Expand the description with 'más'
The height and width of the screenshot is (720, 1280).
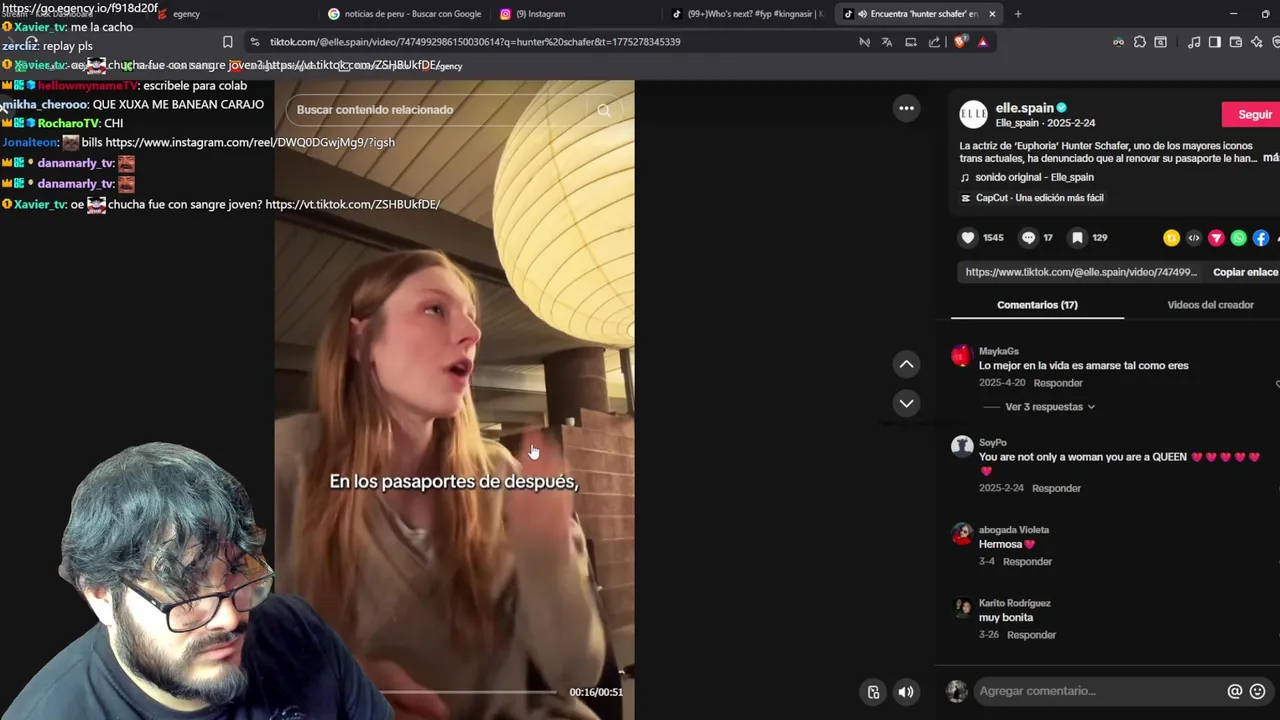point(1271,158)
